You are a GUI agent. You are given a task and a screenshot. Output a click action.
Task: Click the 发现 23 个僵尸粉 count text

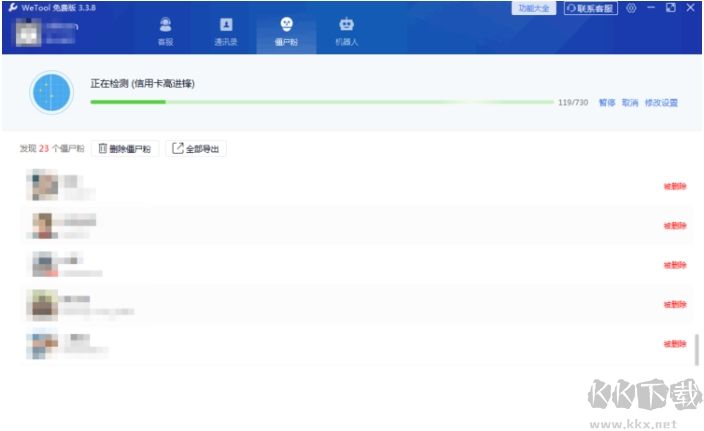coord(52,149)
